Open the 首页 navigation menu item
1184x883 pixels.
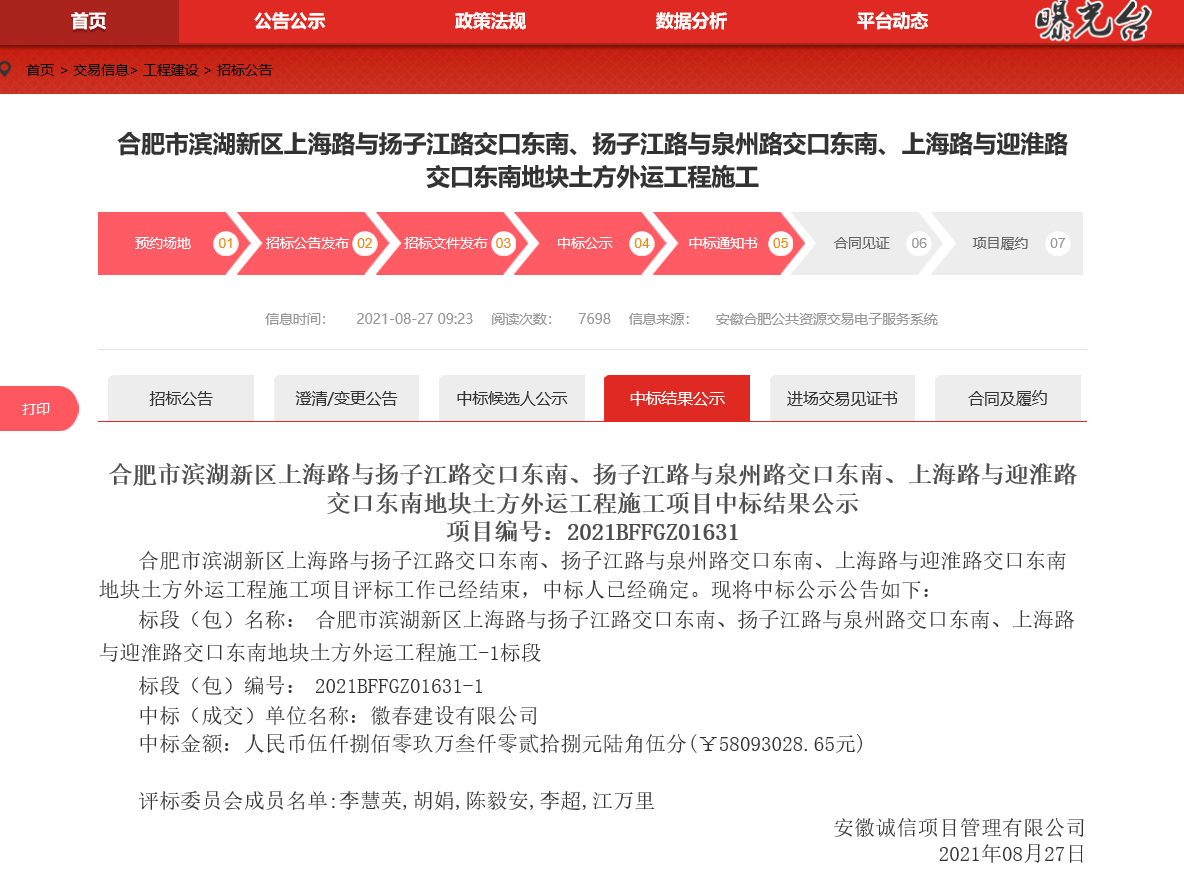(x=89, y=21)
